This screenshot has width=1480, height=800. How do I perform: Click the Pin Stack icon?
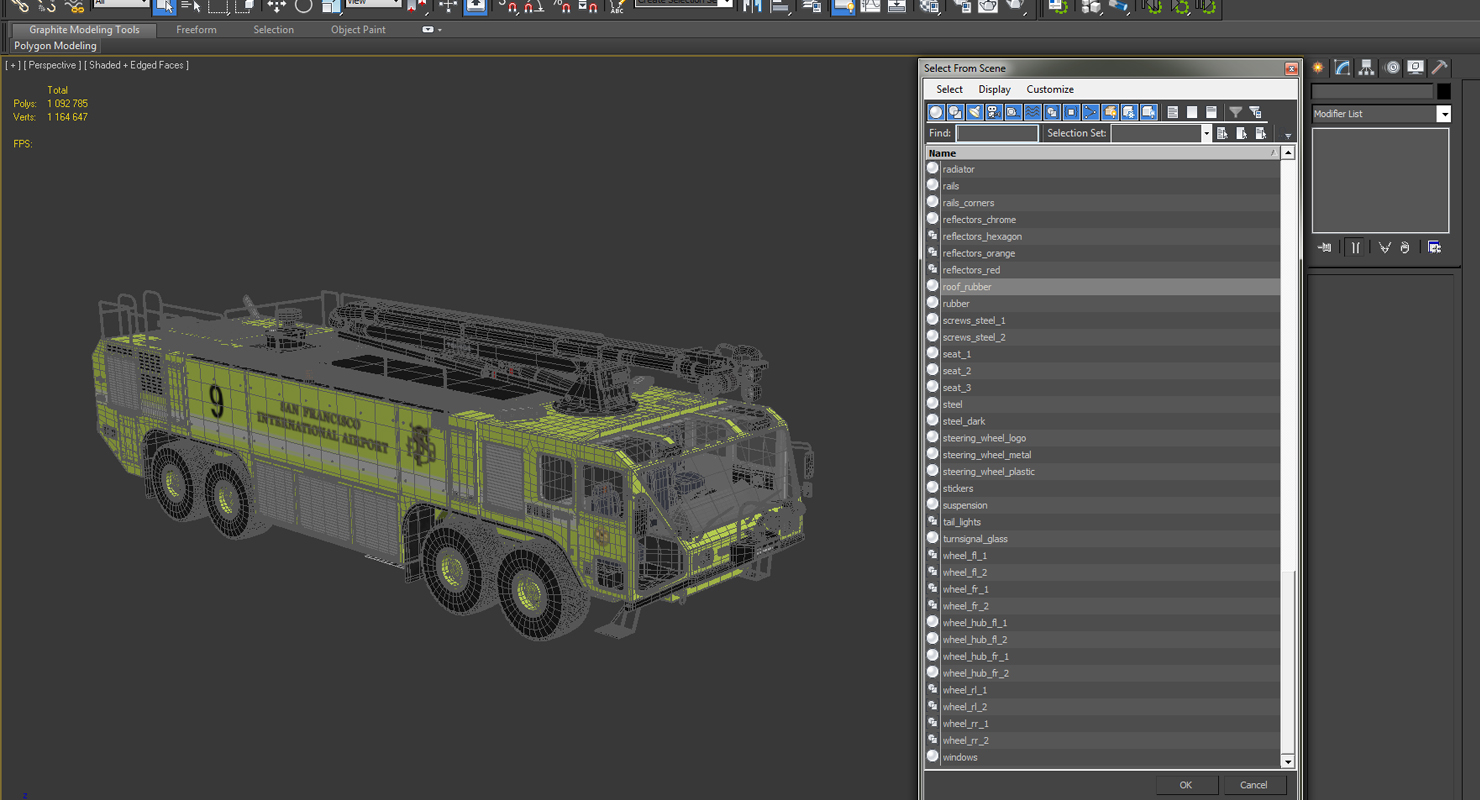pyautogui.click(x=1325, y=247)
